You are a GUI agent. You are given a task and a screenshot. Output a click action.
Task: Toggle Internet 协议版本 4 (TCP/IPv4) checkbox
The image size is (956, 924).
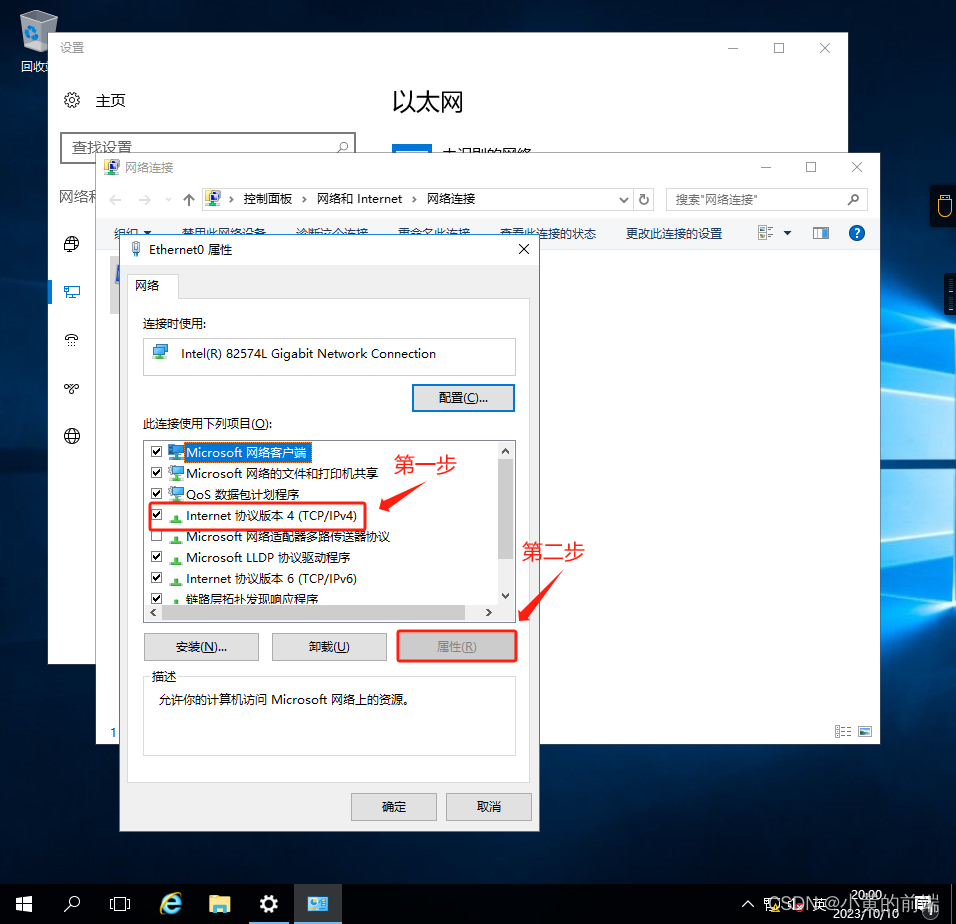pos(157,514)
